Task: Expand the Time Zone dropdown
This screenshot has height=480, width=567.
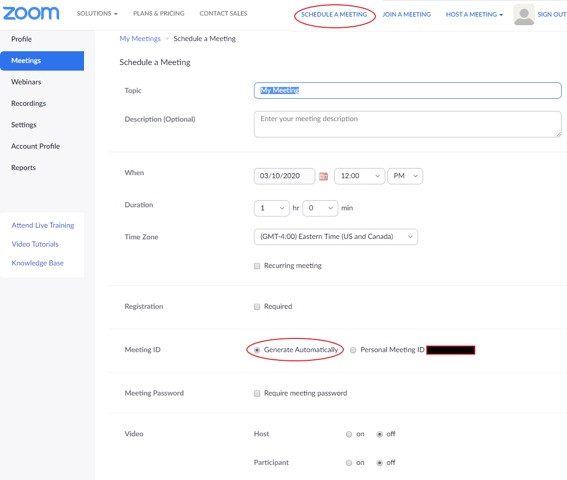Action: click(336, 237)
